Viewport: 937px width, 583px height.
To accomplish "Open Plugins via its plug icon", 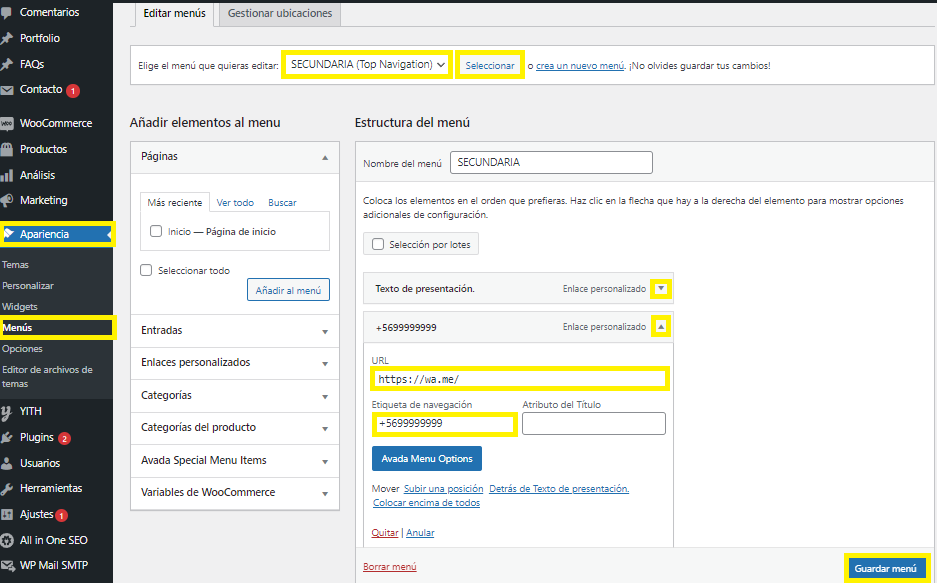I will [7, 437].
